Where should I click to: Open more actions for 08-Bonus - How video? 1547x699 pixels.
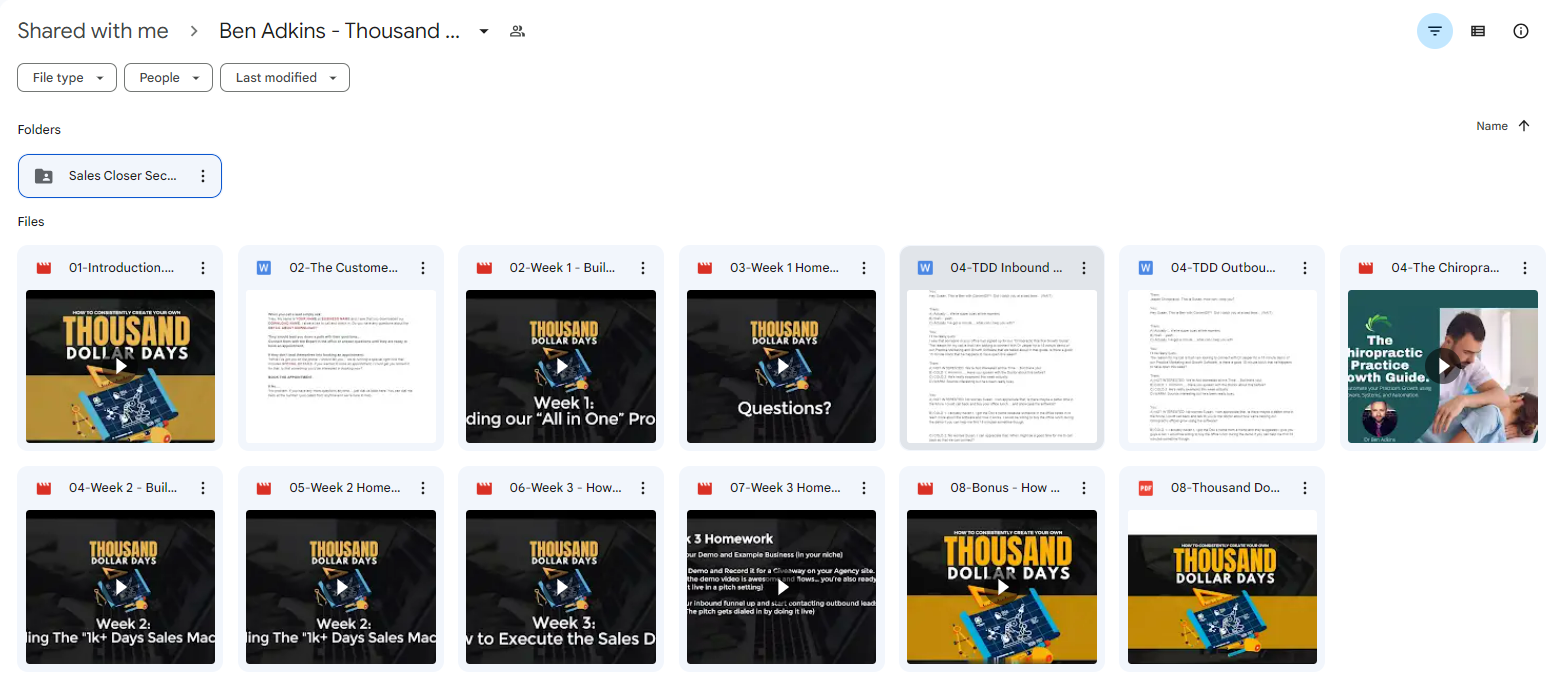[x=1084, y=488]
